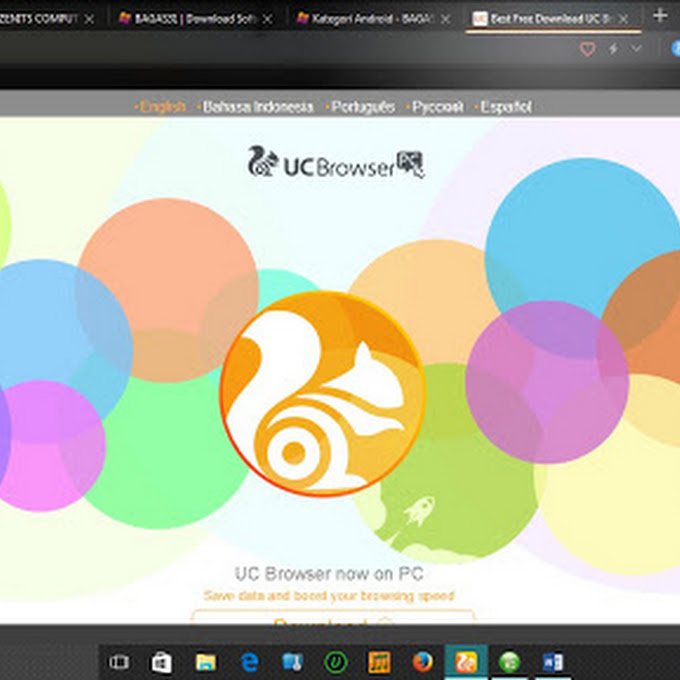Image resolution: width=680 pixels, height=680 pixels.
Task: Switch to the ZENITS COMPUT tab
Action: pos(46,19)
